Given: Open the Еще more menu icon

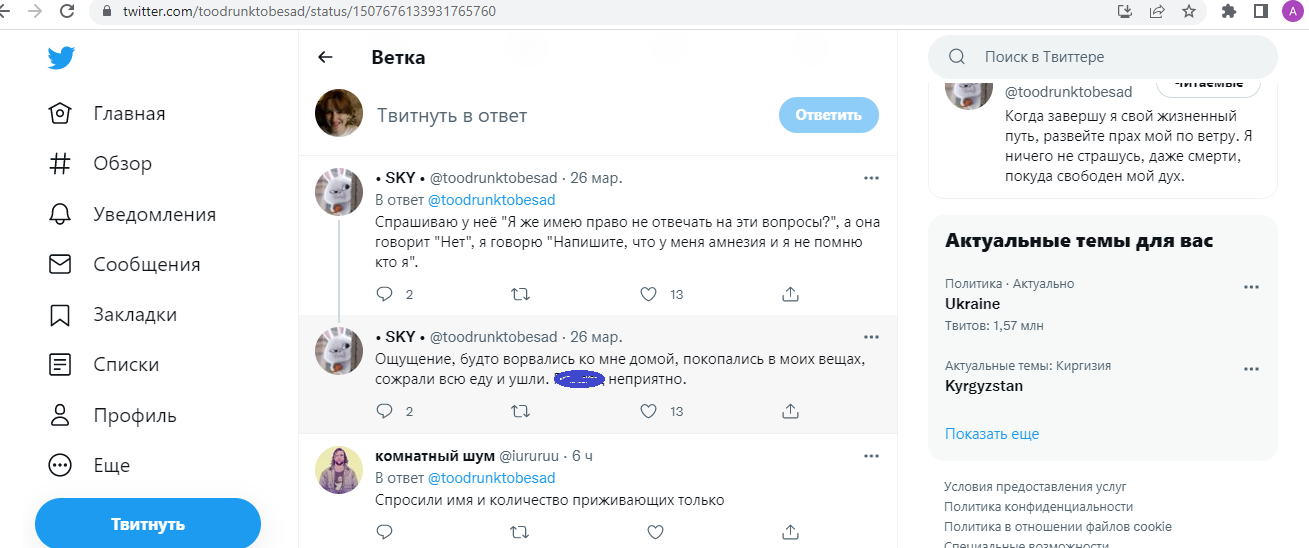Looking at the screenshot, I should pyautogui.click(x=60, y=465).
